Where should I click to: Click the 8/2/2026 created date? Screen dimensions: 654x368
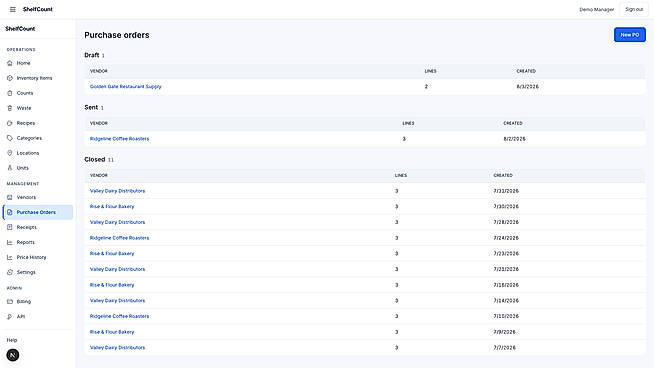pos(514,139)
